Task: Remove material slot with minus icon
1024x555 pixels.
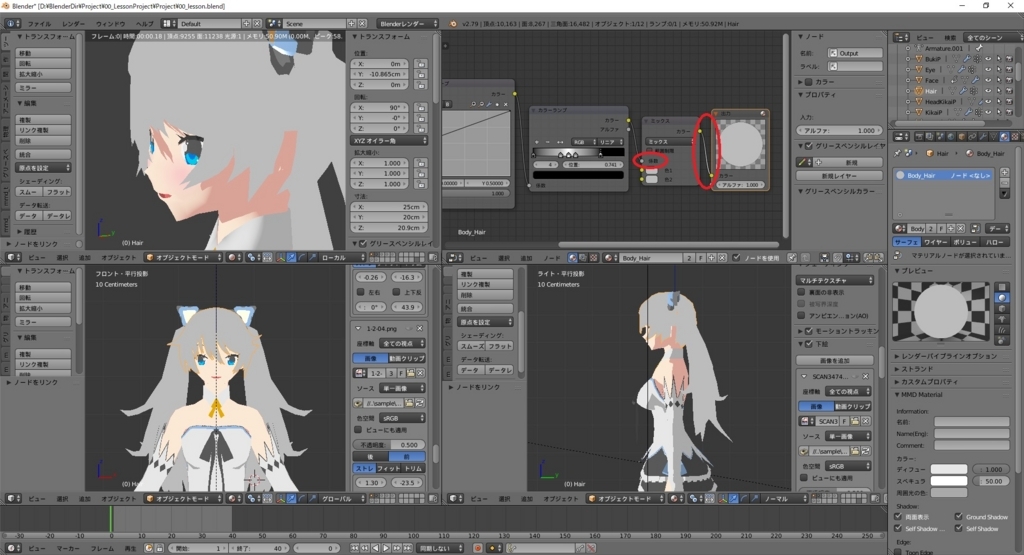Action: 1004,183
